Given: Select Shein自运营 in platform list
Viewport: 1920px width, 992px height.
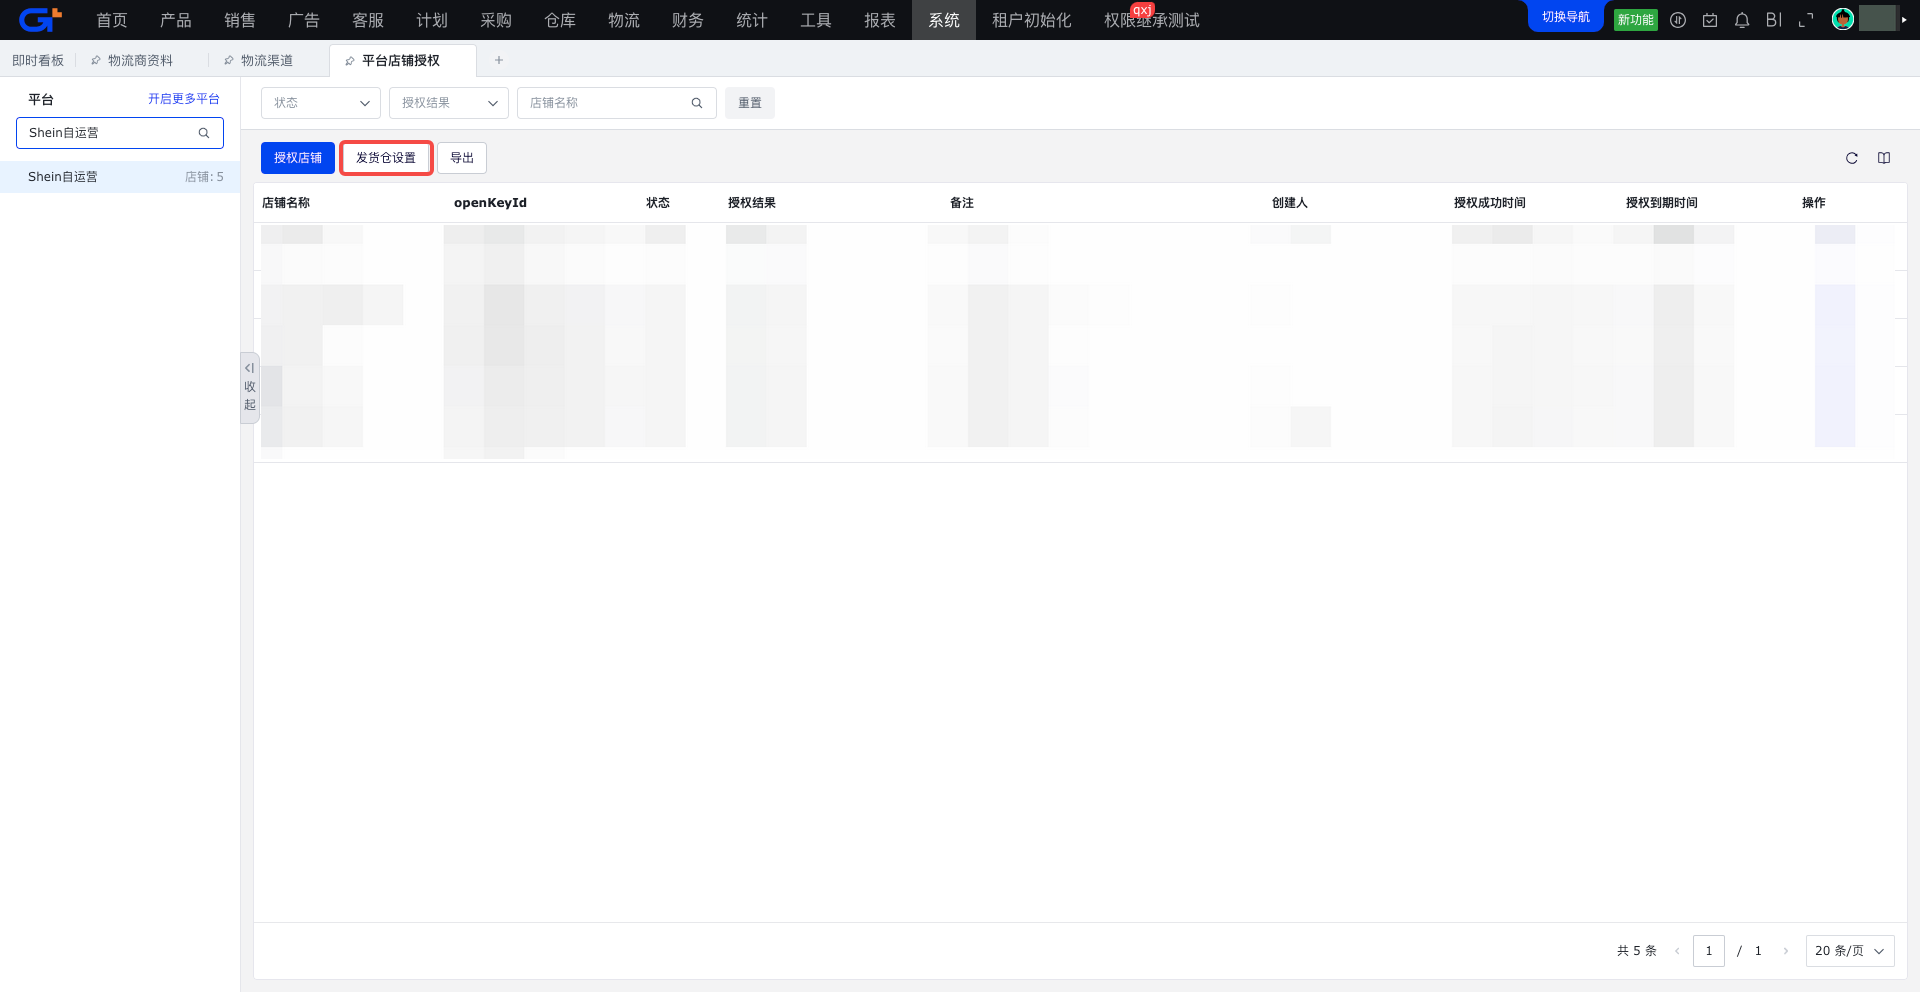Looking at the screenshot, I should [120, 177].
